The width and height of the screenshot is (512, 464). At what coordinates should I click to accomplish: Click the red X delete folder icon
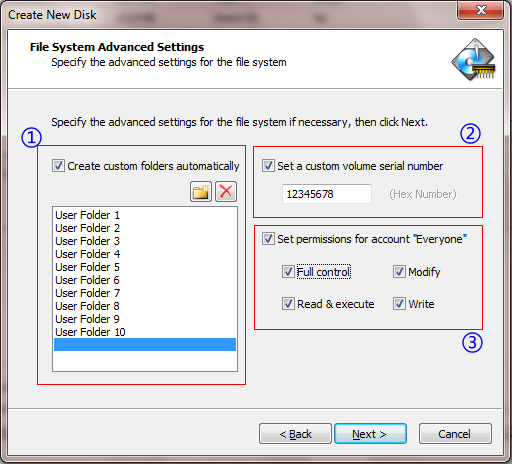point(226,192)
